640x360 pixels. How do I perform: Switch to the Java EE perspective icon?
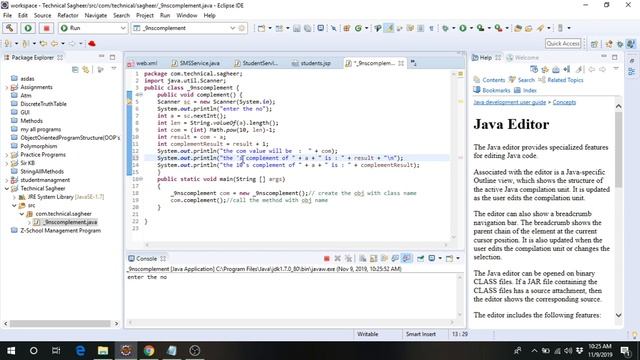(x=609, y=44)
